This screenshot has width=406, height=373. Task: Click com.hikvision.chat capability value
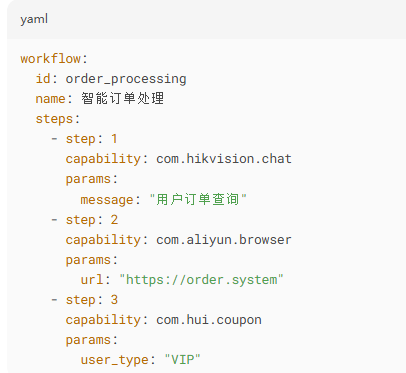[224, 159]
